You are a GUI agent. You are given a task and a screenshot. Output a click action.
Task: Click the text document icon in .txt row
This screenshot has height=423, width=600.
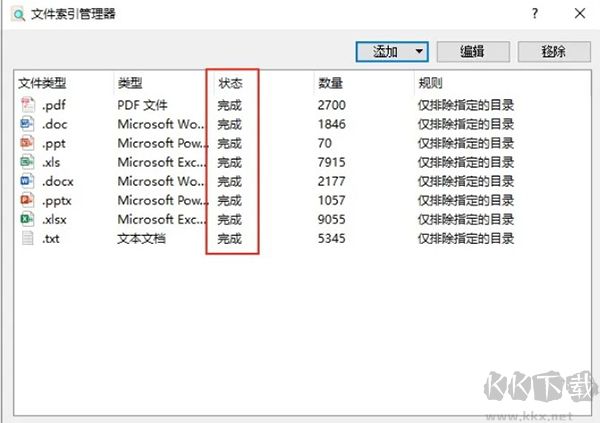point(28,238)
